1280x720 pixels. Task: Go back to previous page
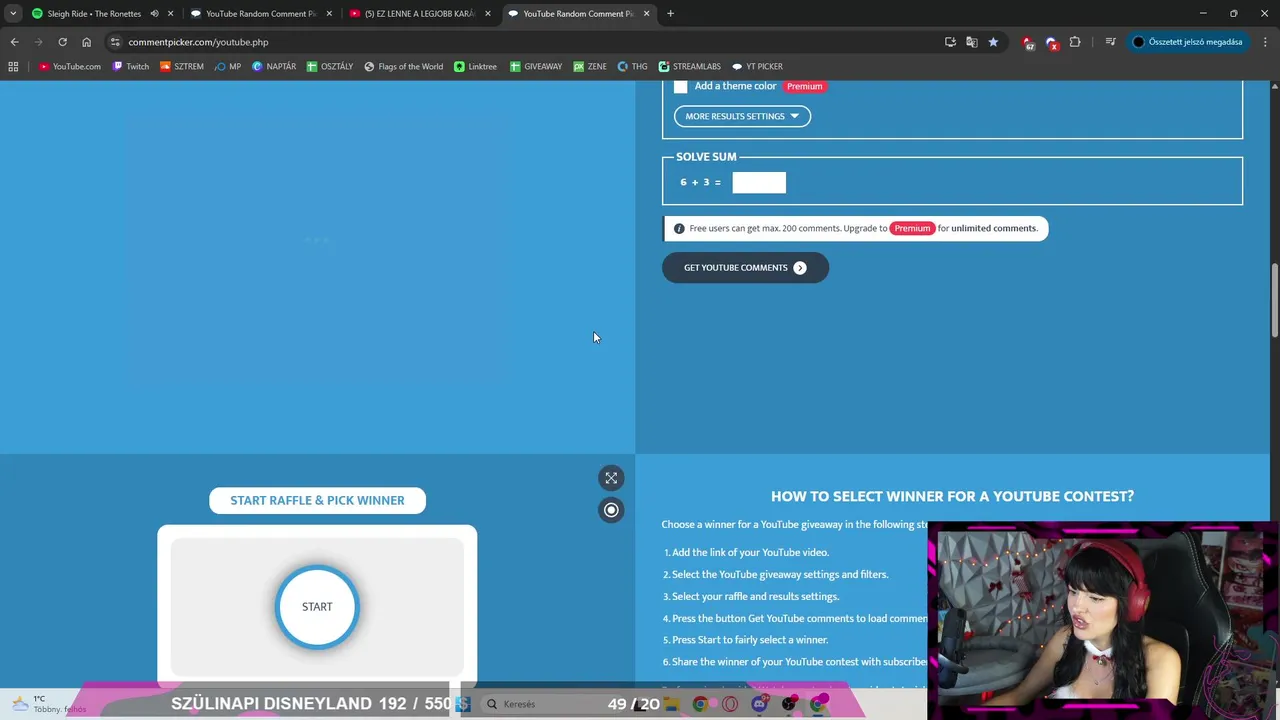pos(14,42)
